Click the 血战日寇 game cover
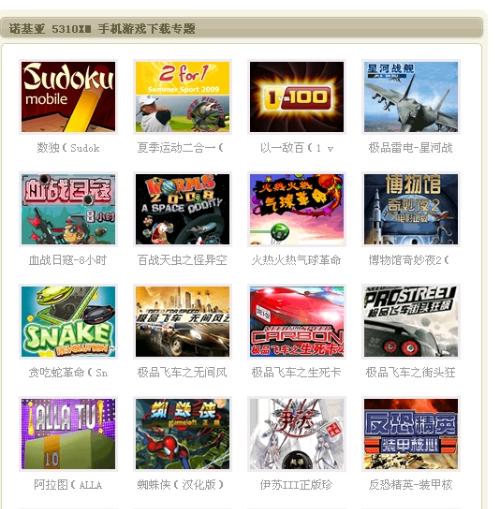This screenshot has width=500, height=509. pyautogui.click(x=68, y=209)
